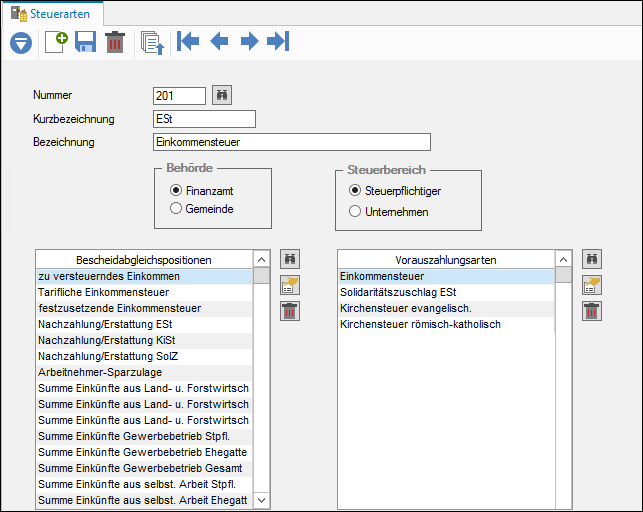The width and height of the screenshot is (643, 512).
Task: Select 'Kirchensteuer evangelisch.' row
Action: coord(446,308)
